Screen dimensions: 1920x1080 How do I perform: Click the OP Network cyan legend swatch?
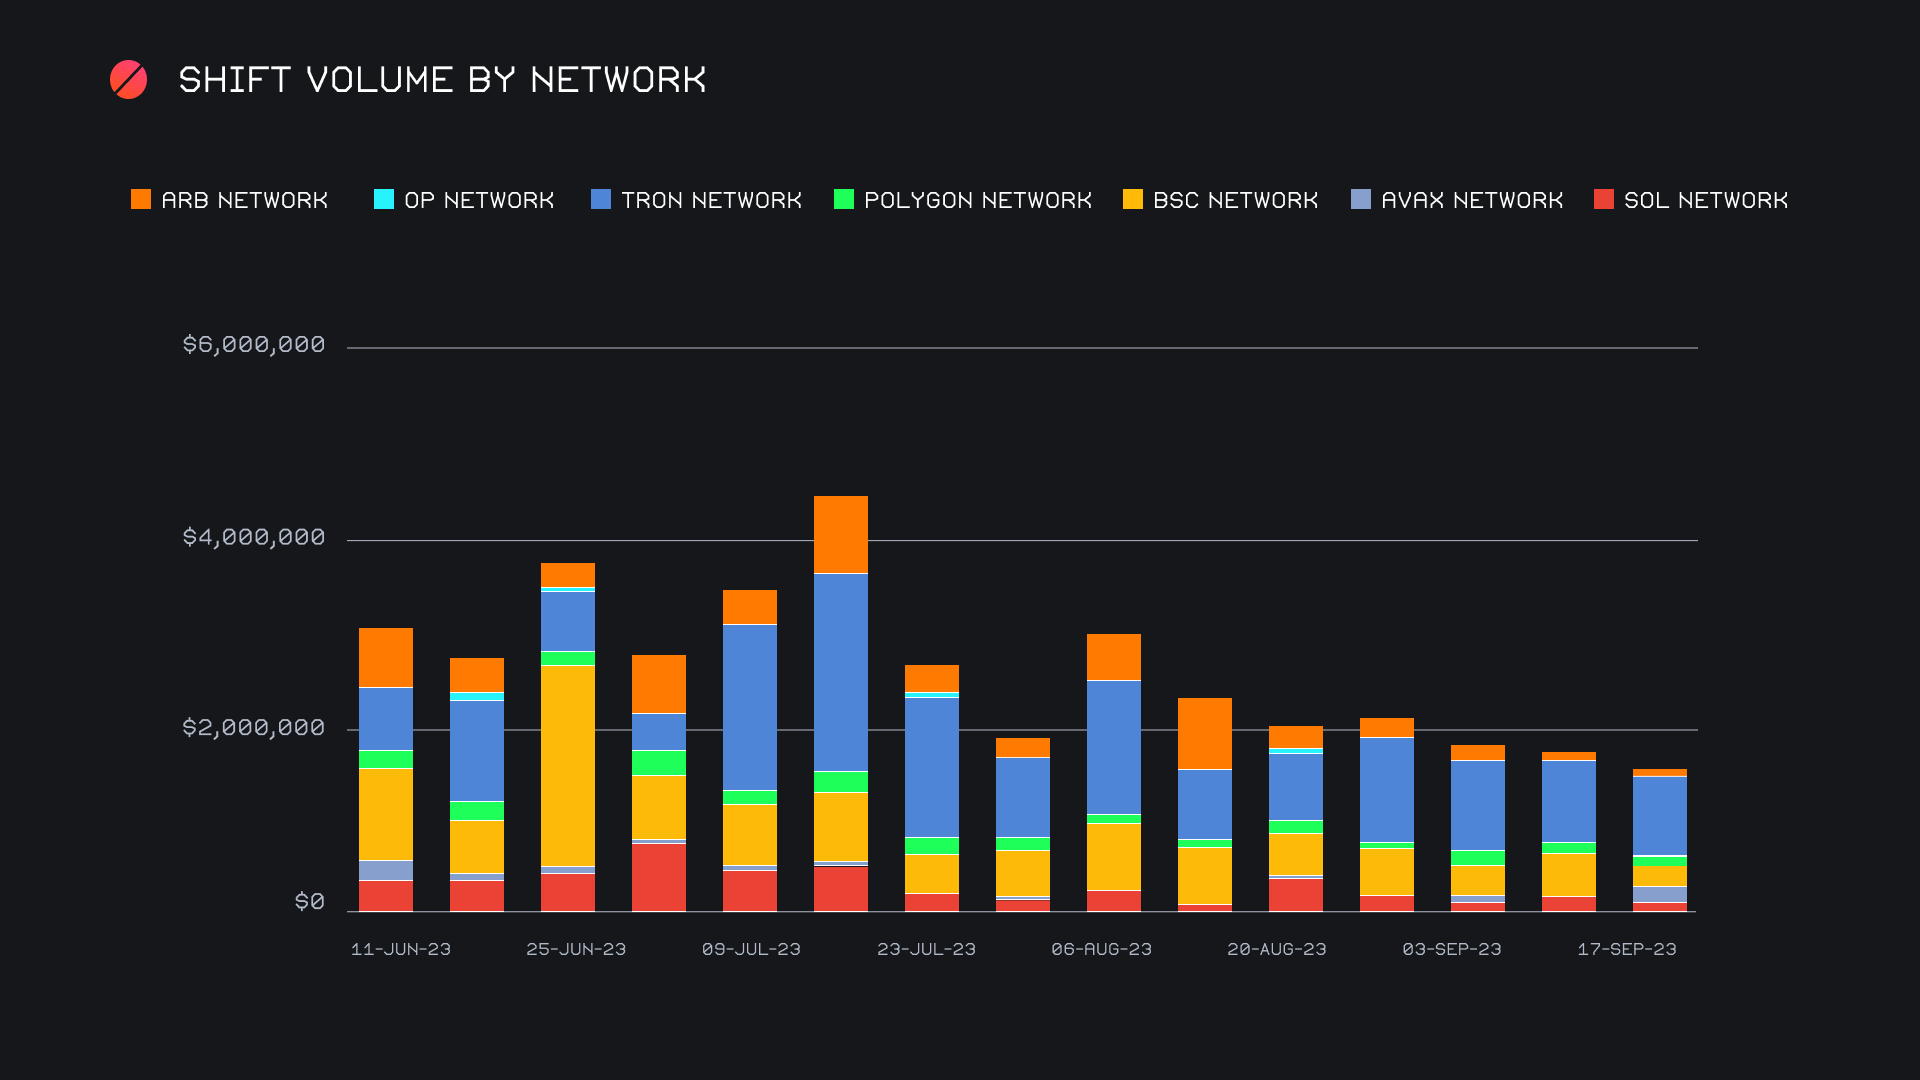[x=384, y=200]
